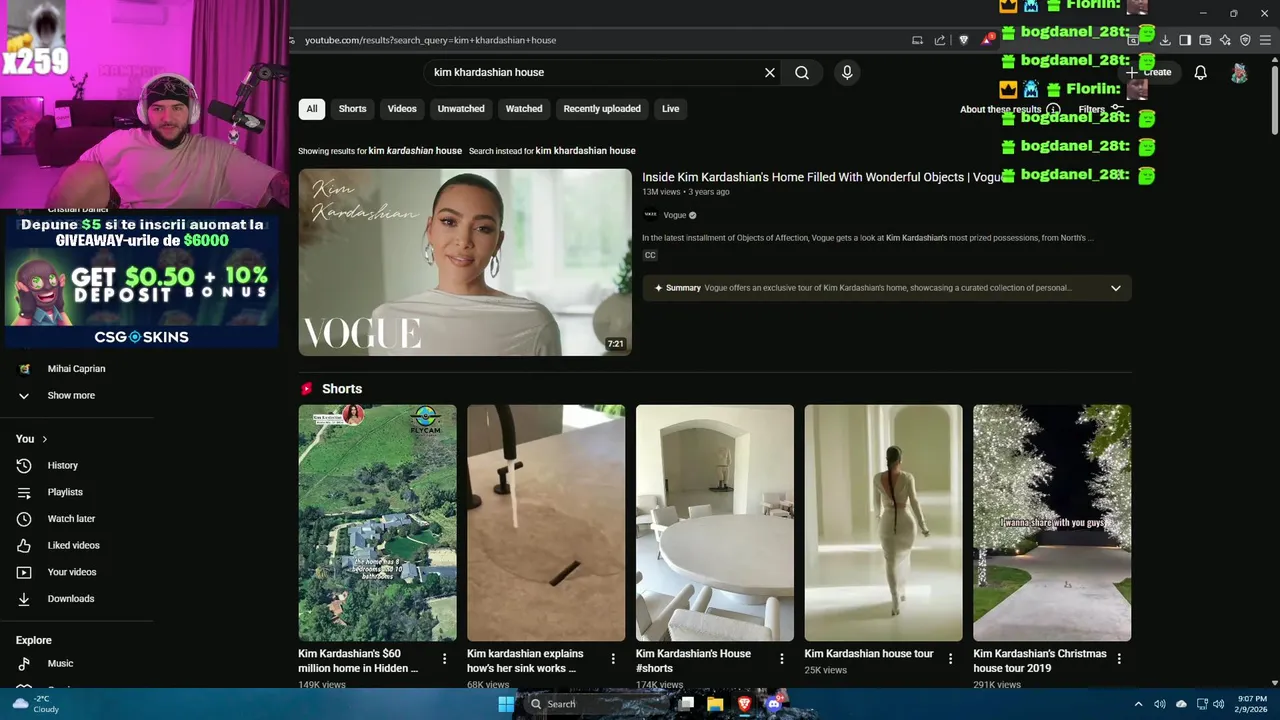Open sink works Short thumbnail
Viewport: 1280px width, 720px height.
tap(546, 522)
